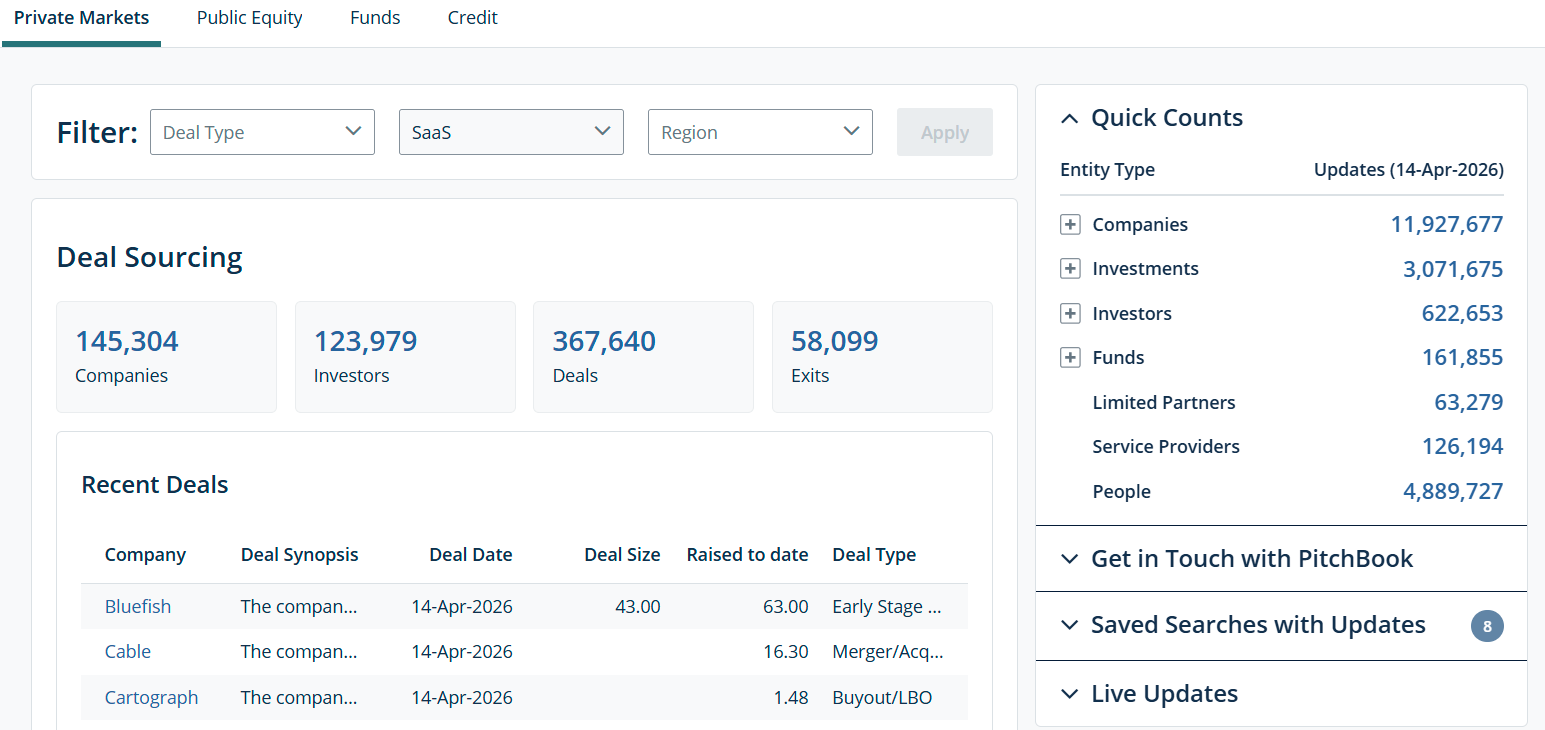Open the 3,071,675 Investments count
Image resolution: width=1545 pixels, height=730 pixels.
pyautogui.click(x=1453, y=268)
